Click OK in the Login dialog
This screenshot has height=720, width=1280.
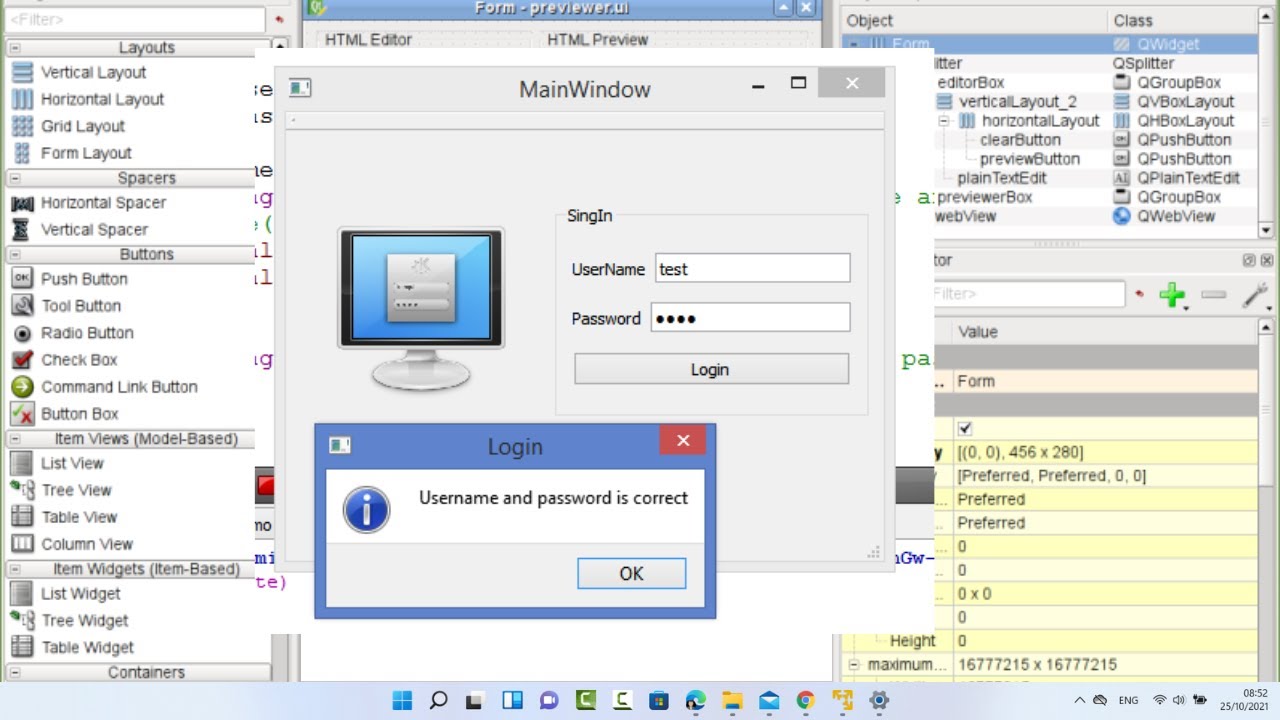pyautogui.click(x=631, y=573)
